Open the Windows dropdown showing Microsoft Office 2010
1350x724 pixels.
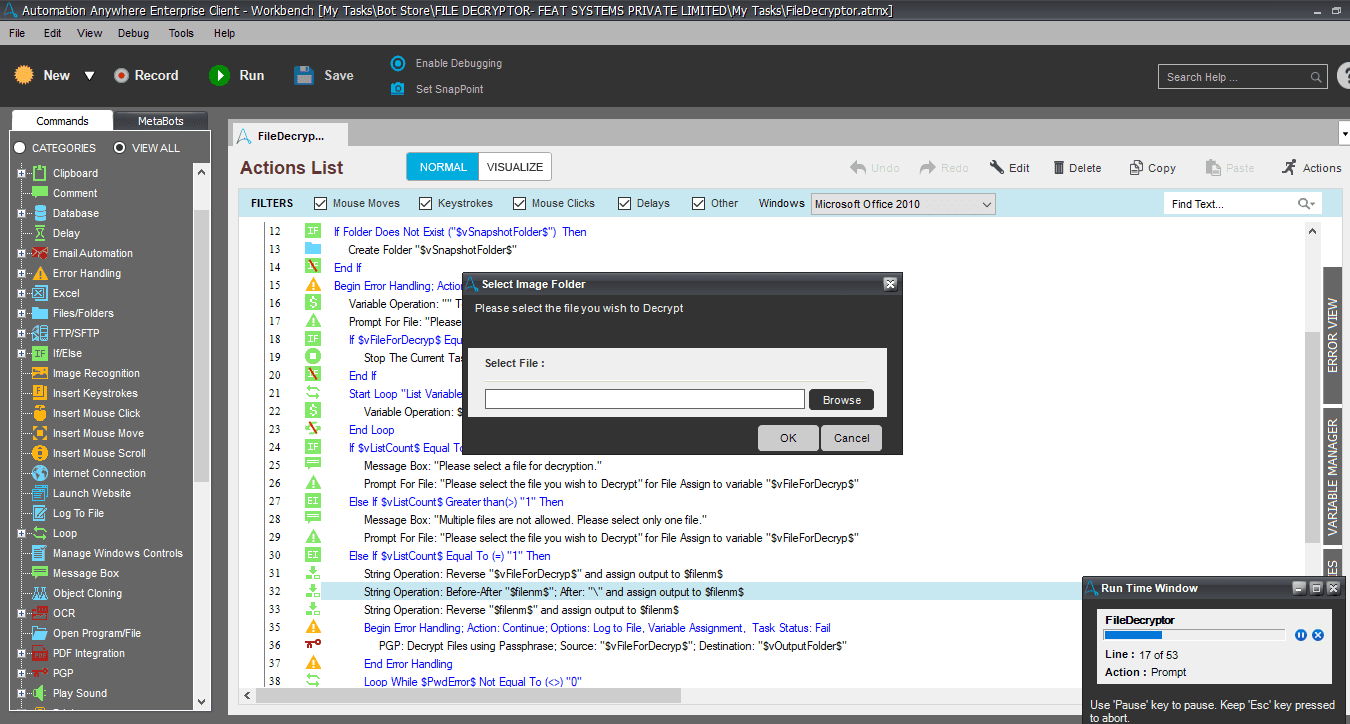(904, 204)
